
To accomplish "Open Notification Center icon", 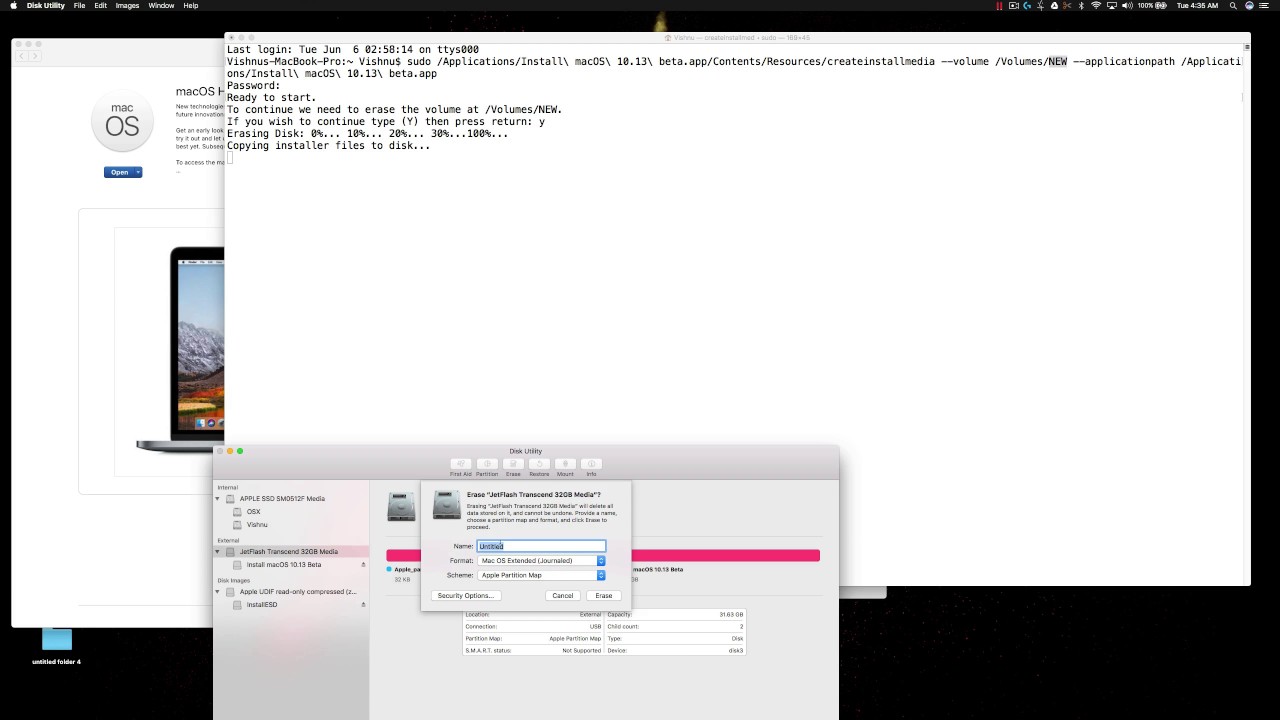I will (1266, 6).
